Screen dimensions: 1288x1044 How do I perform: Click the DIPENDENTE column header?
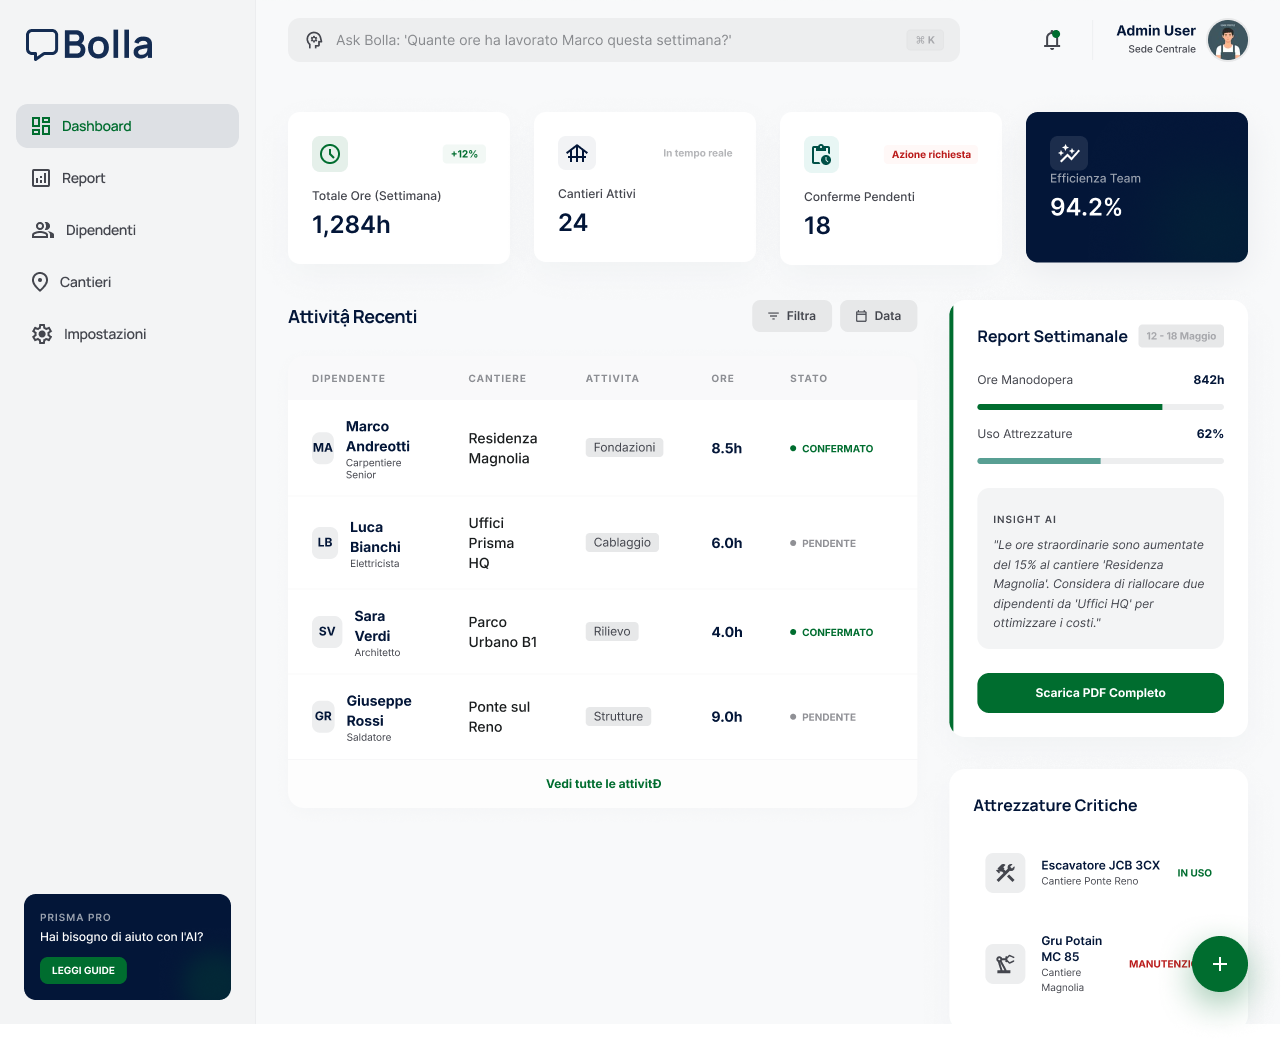click(348, 379)
